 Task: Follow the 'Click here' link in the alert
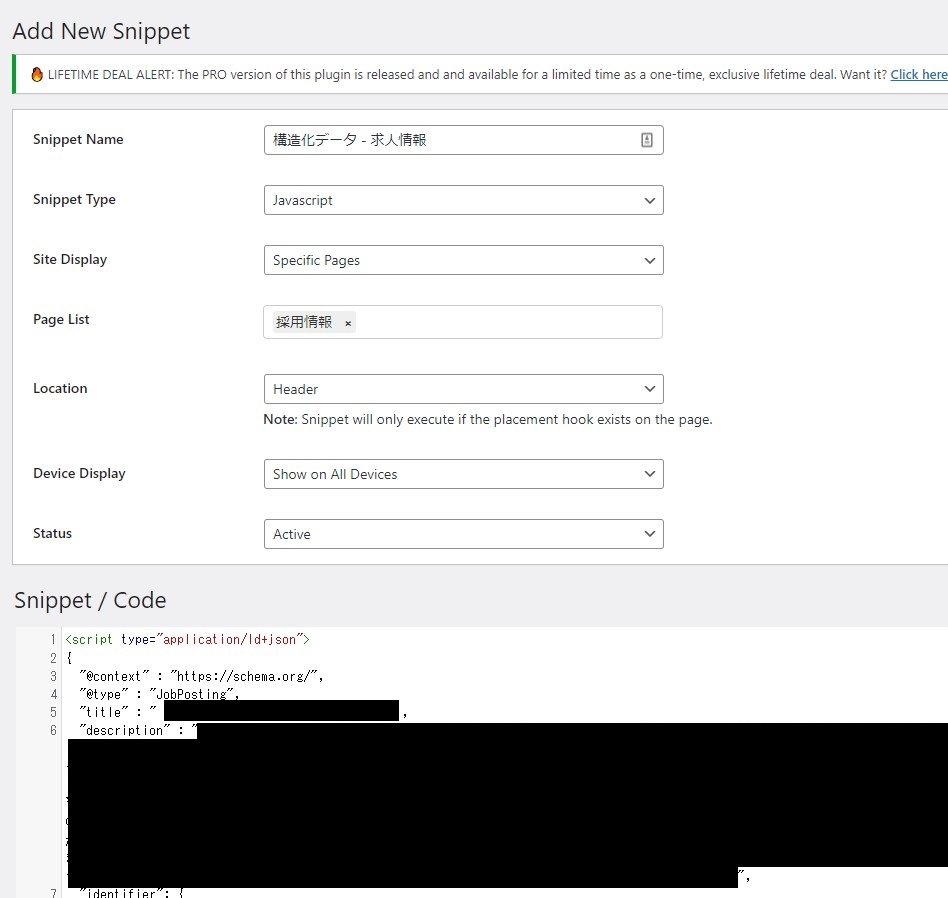click(x=918, y=75)
